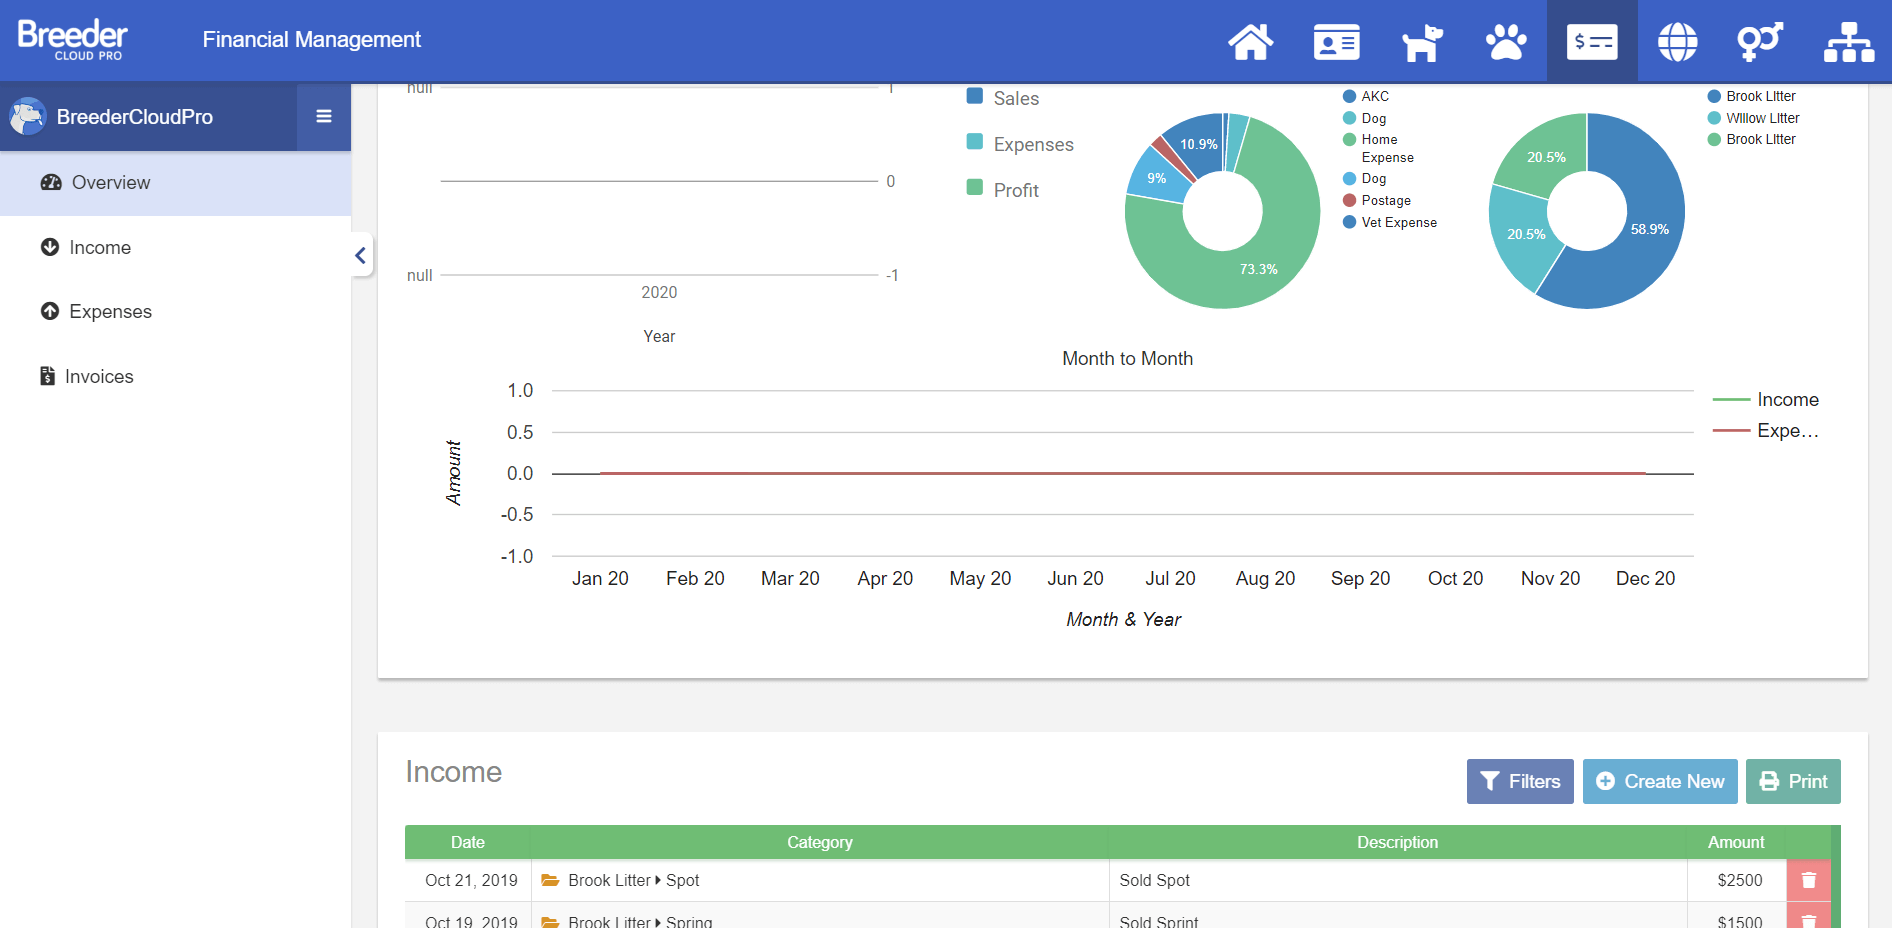Toggle the Profit legend entry

click(1003, 190)
